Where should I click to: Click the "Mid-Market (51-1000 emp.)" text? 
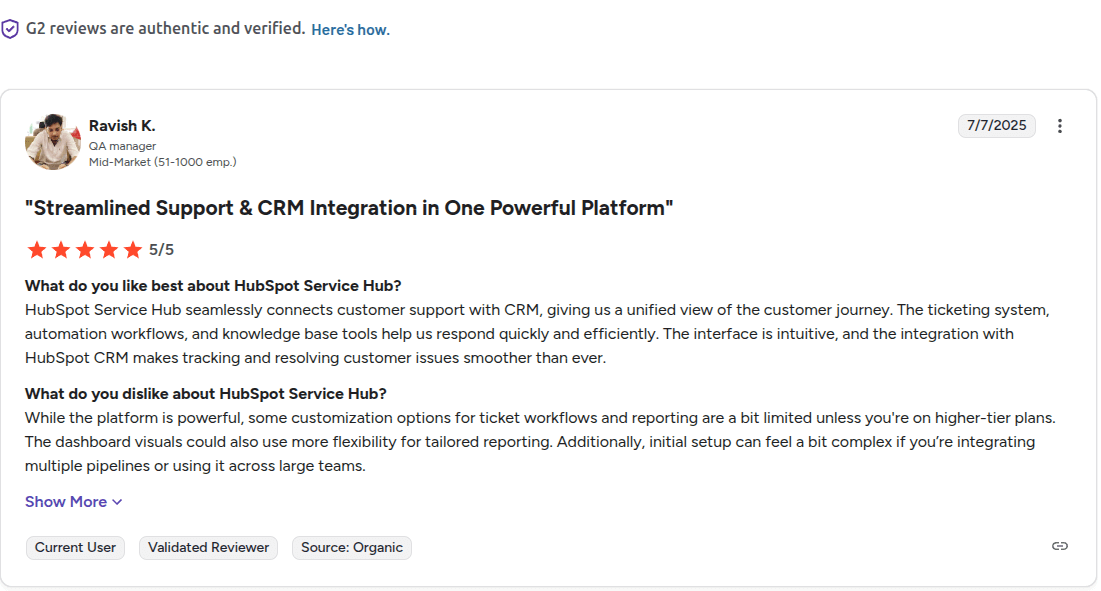(162, 162)
